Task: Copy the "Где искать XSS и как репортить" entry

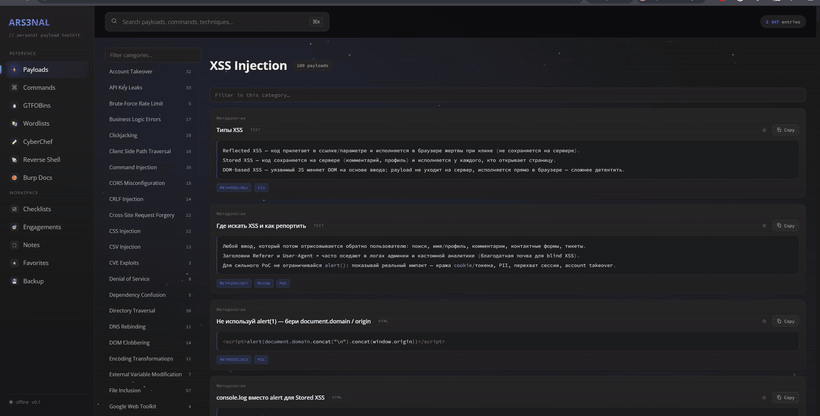Action: click(785, 226)
